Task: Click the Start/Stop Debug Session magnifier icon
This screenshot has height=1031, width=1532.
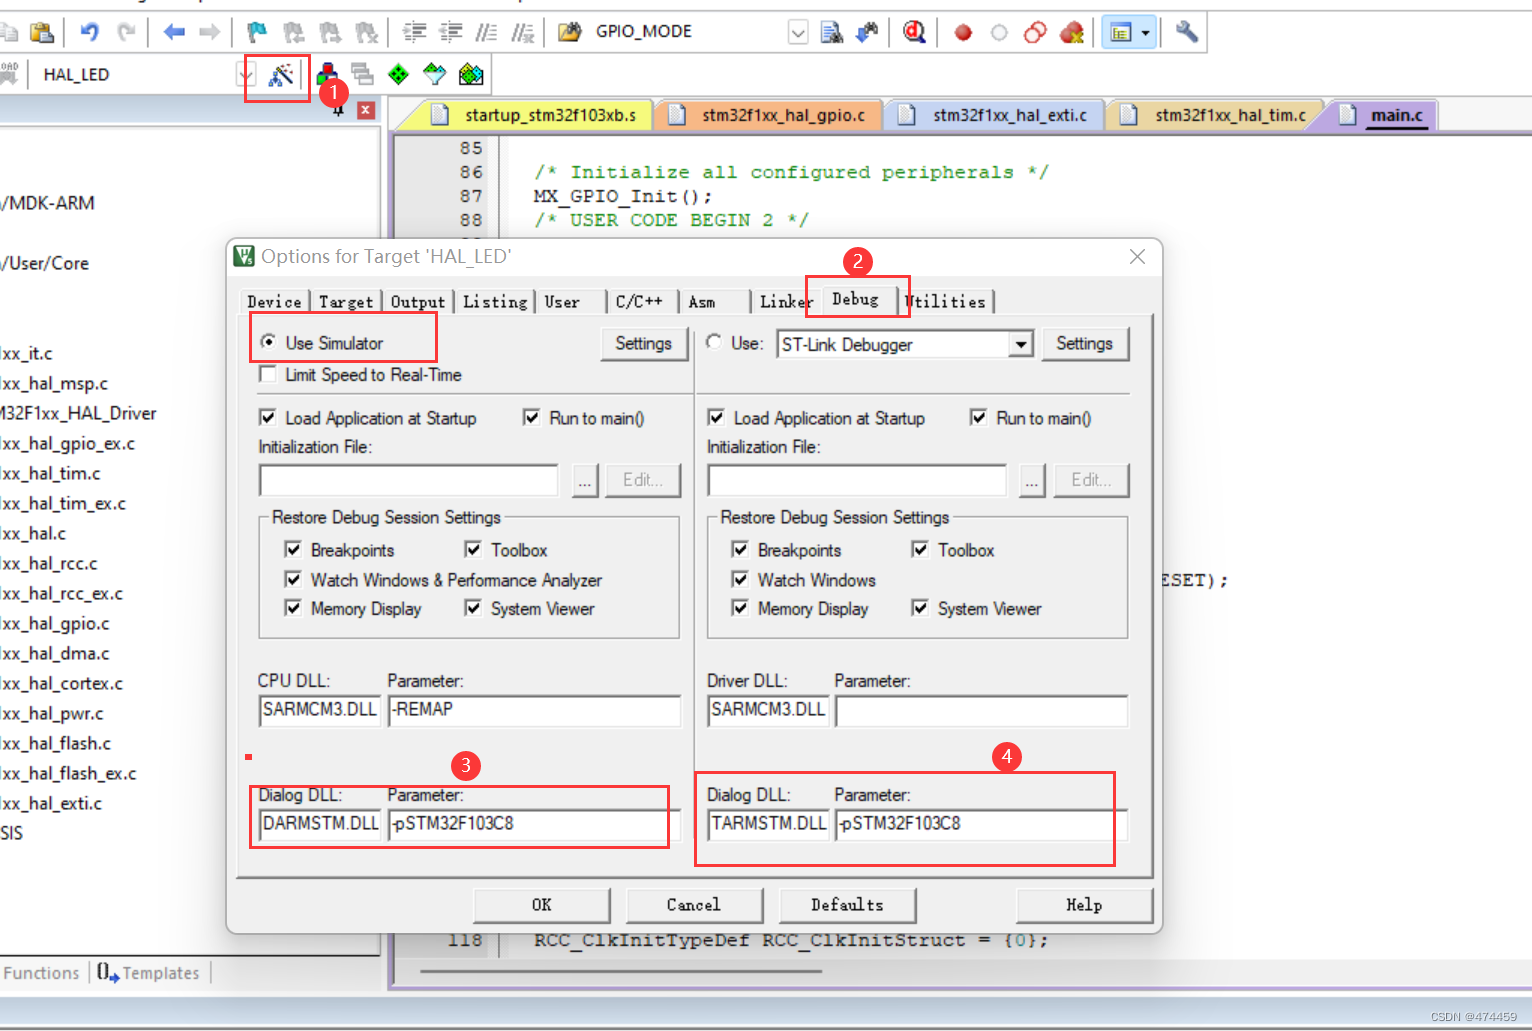Action: coord(914,32)
